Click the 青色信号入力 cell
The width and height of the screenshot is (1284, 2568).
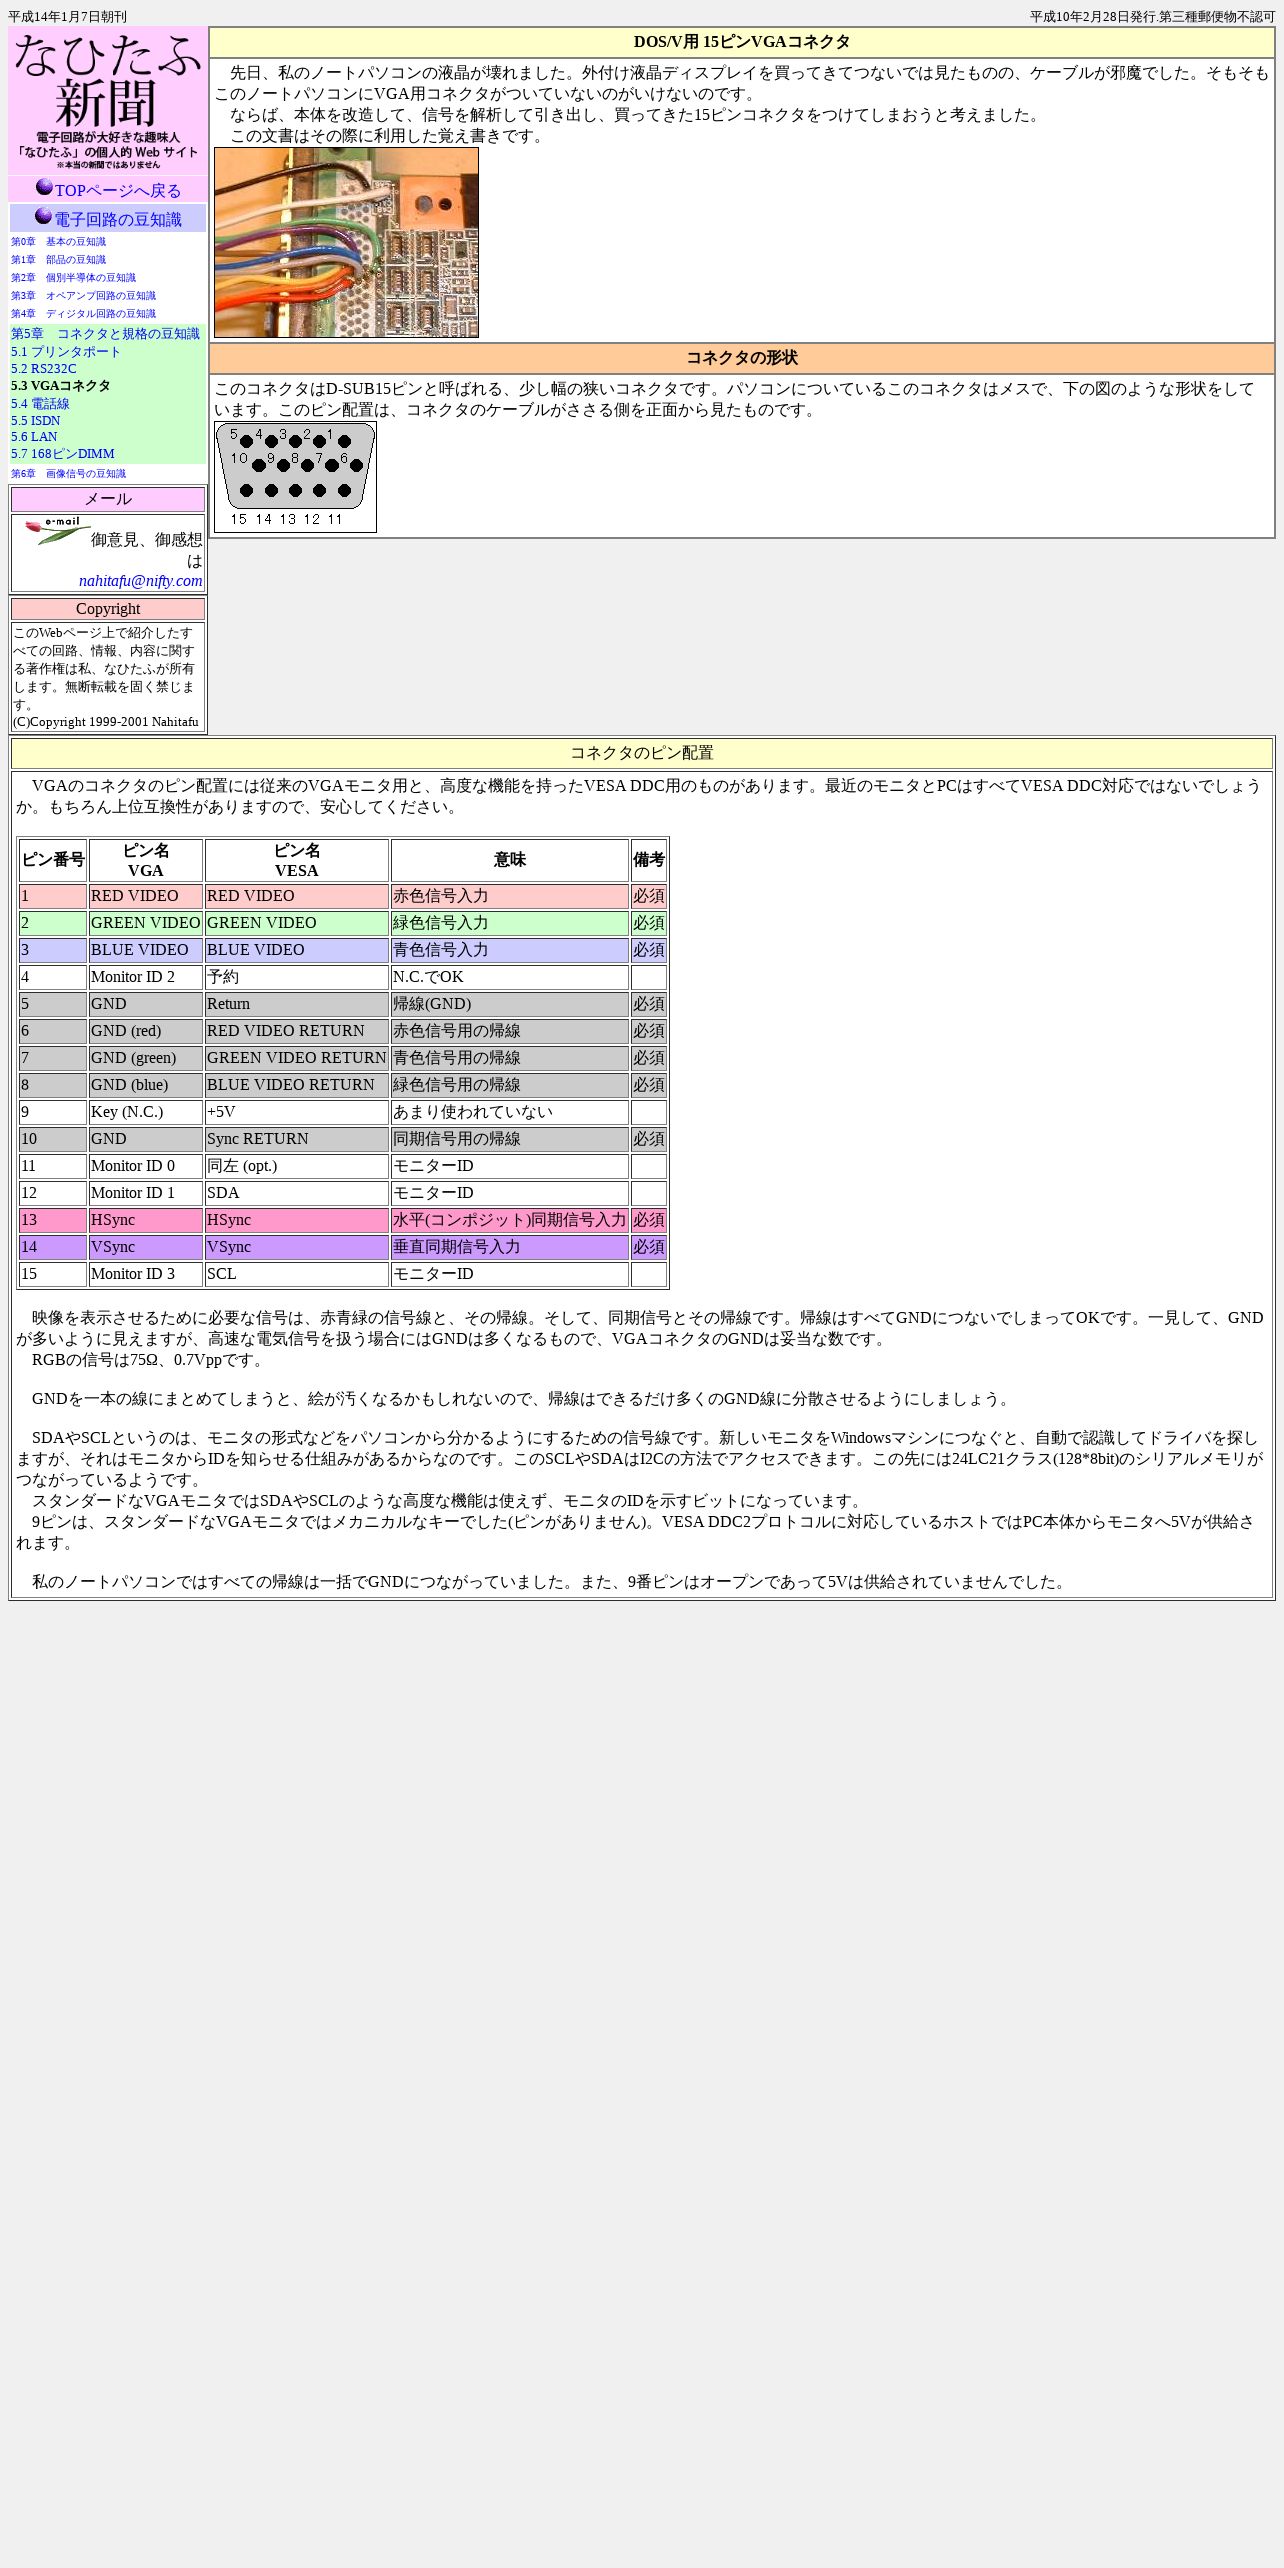pos(510,950)
